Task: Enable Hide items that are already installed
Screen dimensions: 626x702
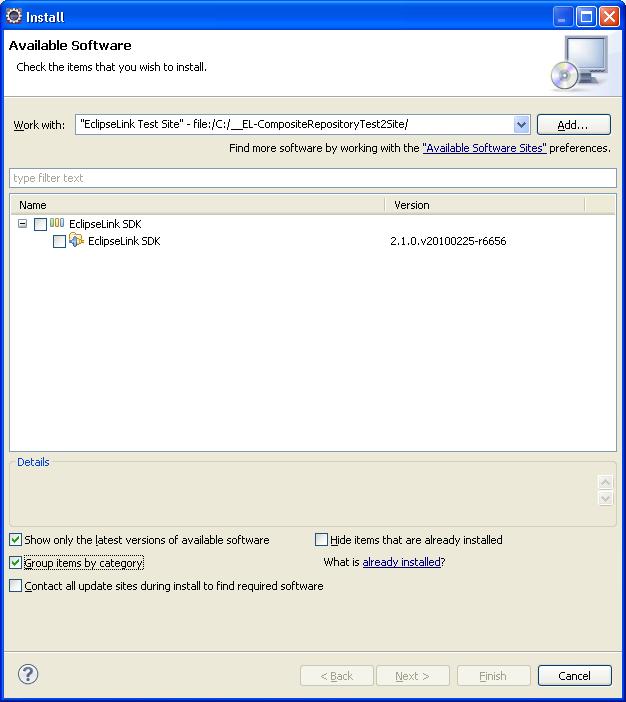Action: click(321, 539)
